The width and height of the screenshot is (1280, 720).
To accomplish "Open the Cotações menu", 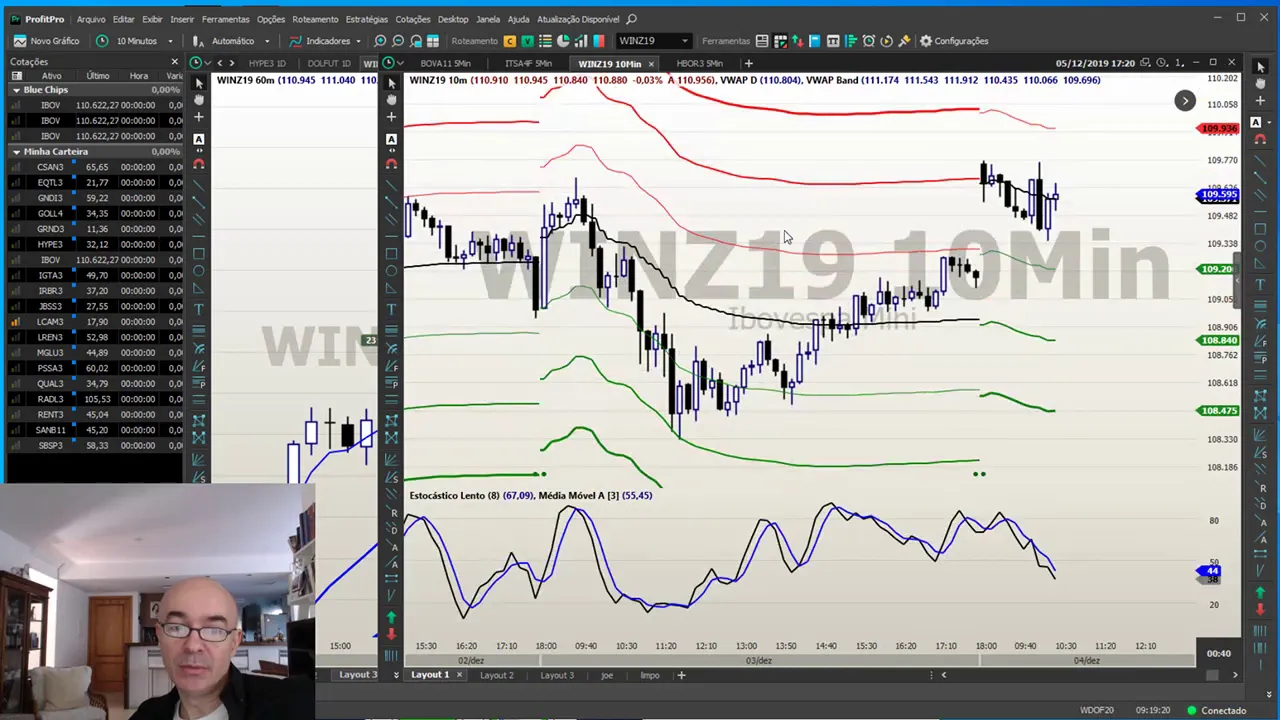I will tap(413, 19).
